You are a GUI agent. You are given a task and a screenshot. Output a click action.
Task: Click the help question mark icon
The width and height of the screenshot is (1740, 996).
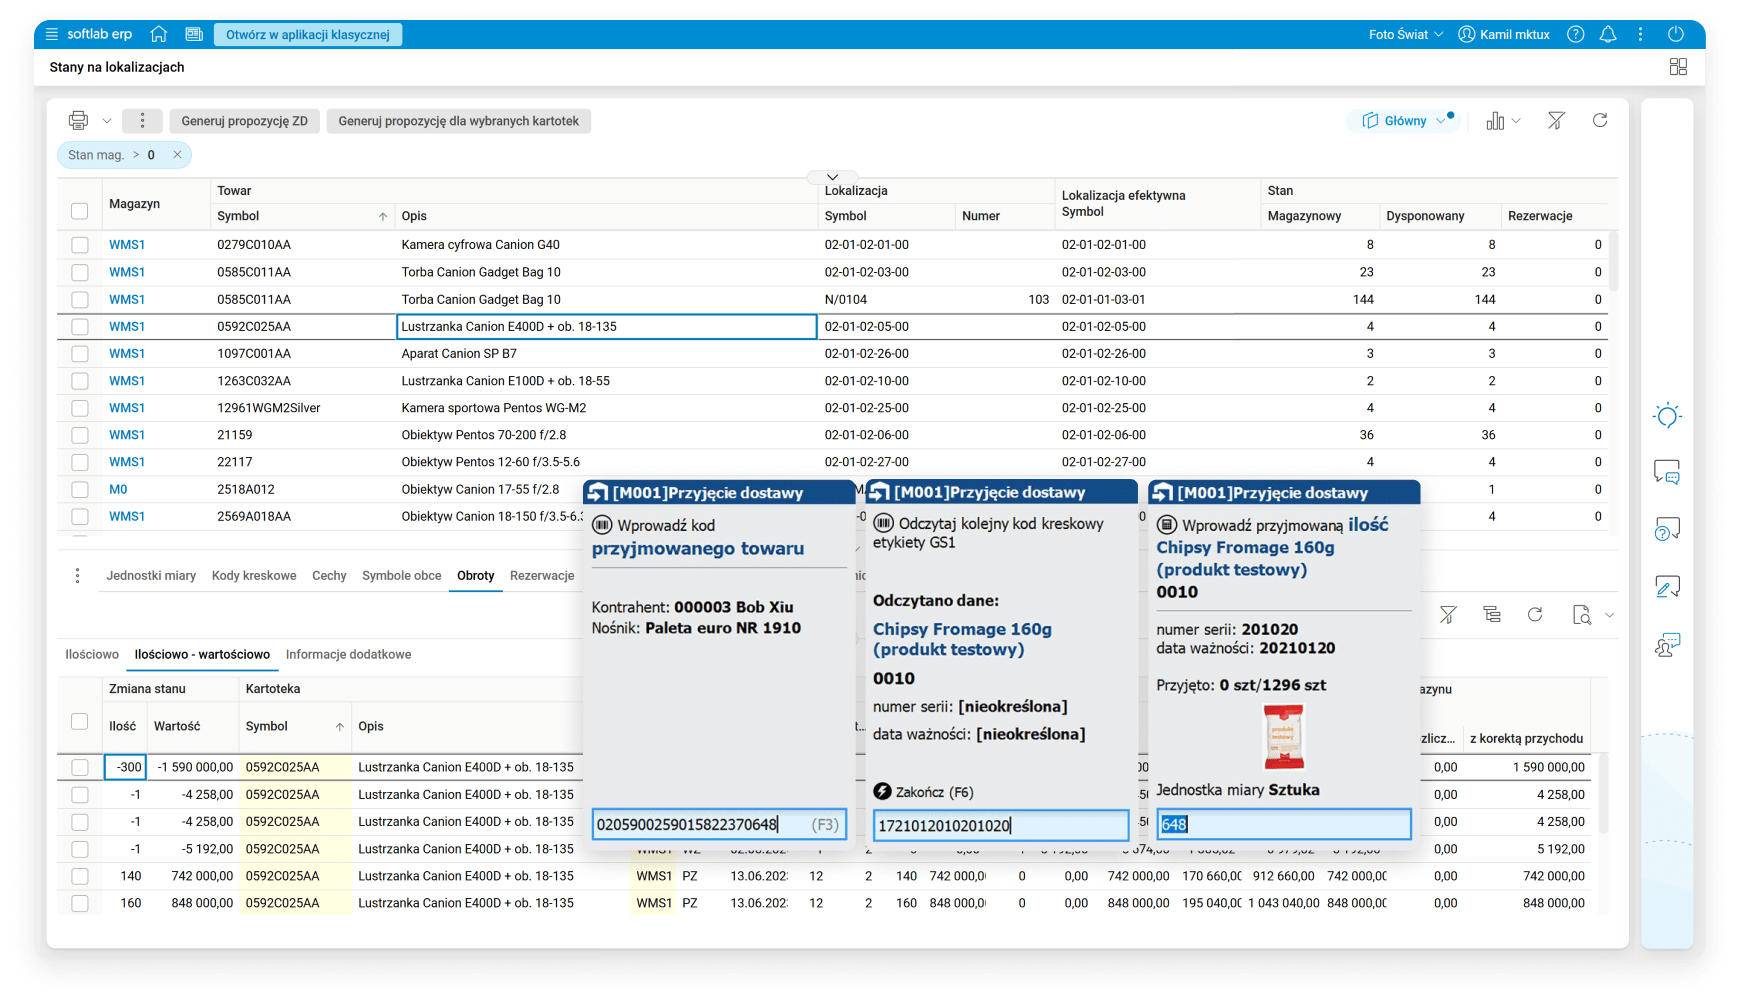click(x=1576, y=34)
